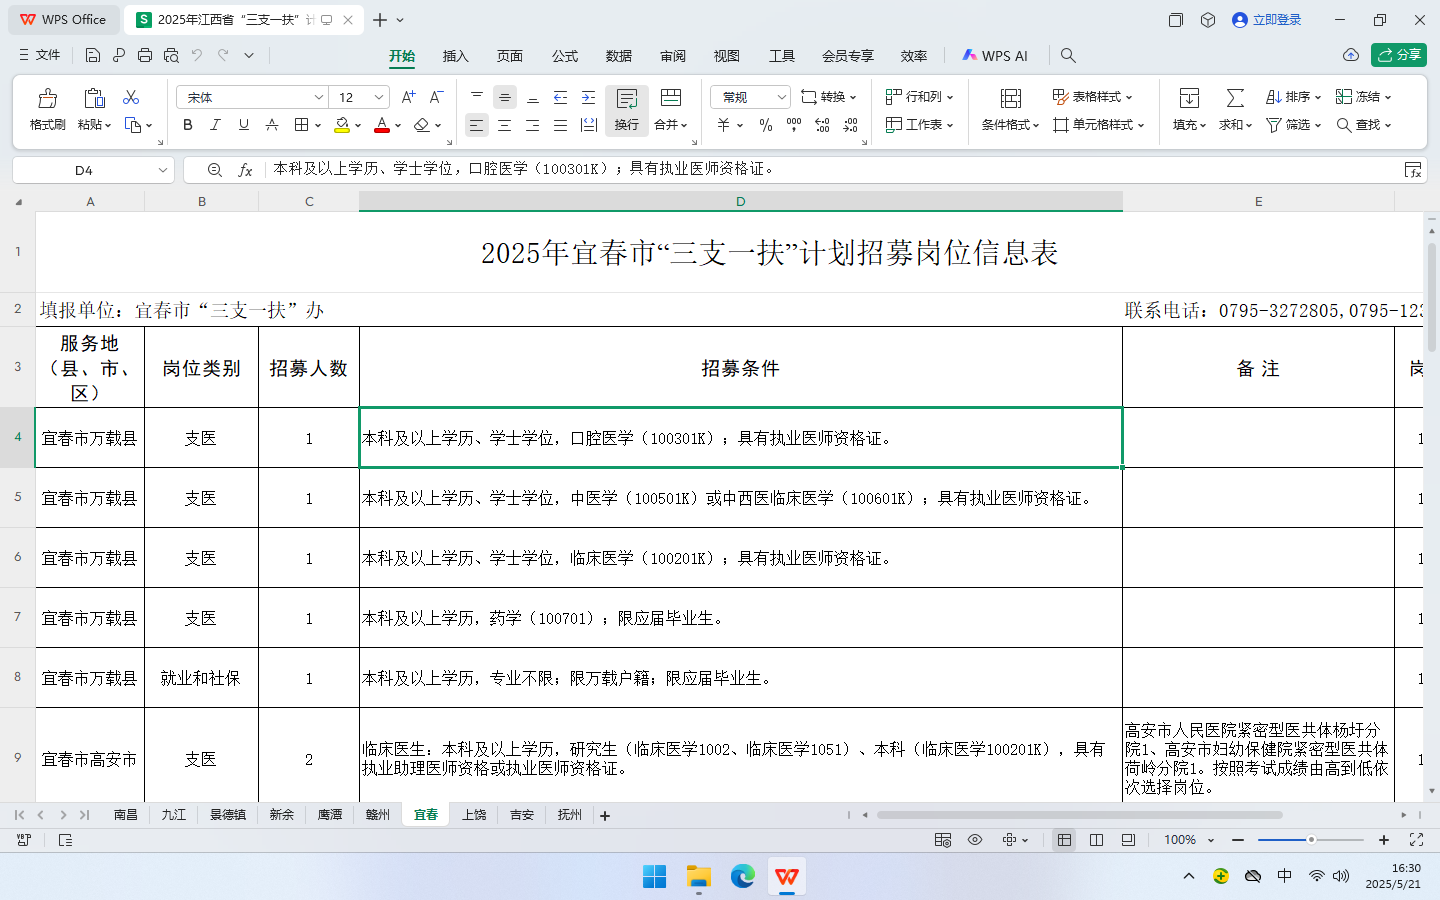This screenshot has width=1440, height=900.
Task: Click the vertical scrollbar thumb
Action: (x=1432, y=298)
